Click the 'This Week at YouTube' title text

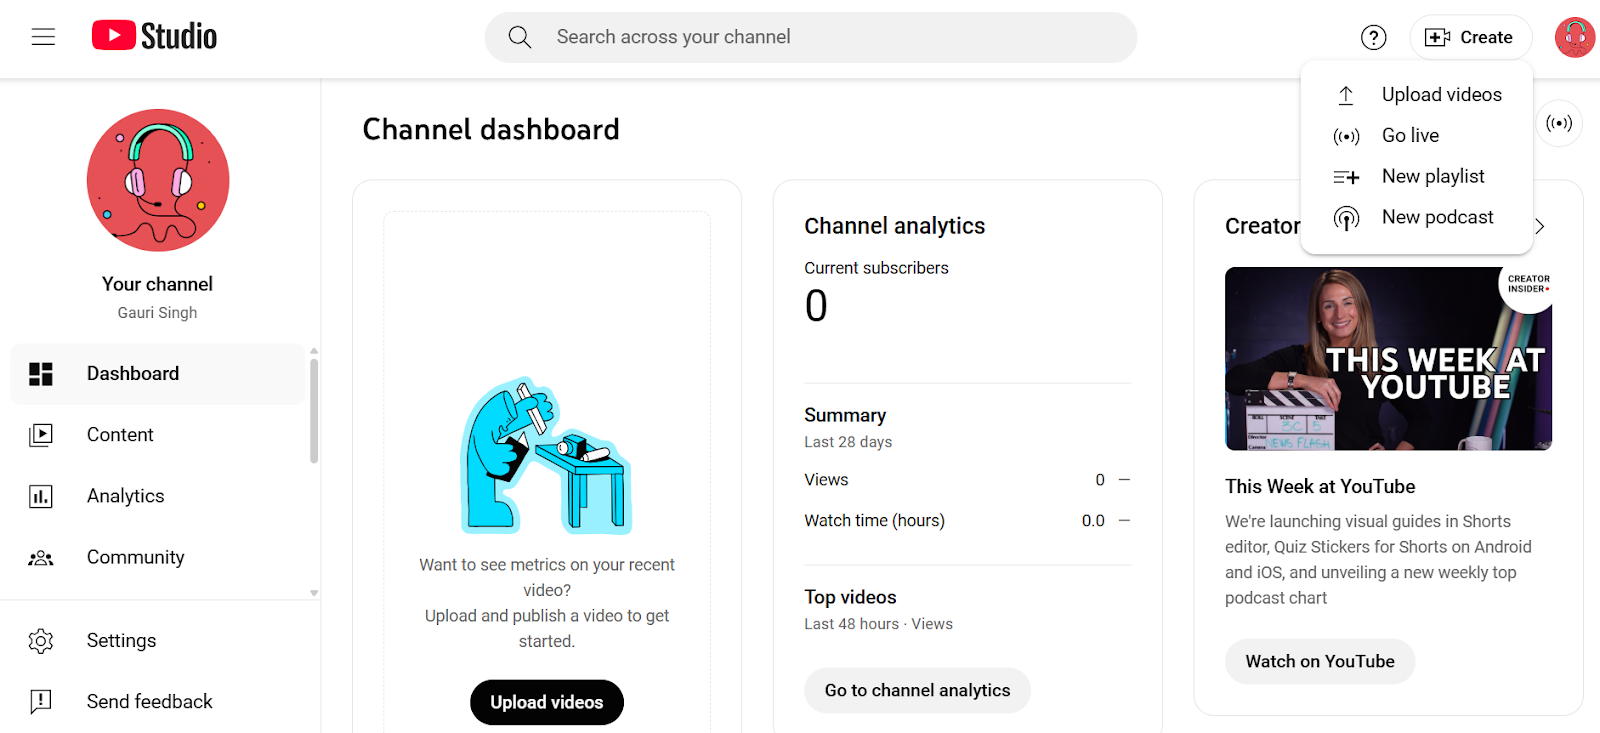(x=1320, y=487)
